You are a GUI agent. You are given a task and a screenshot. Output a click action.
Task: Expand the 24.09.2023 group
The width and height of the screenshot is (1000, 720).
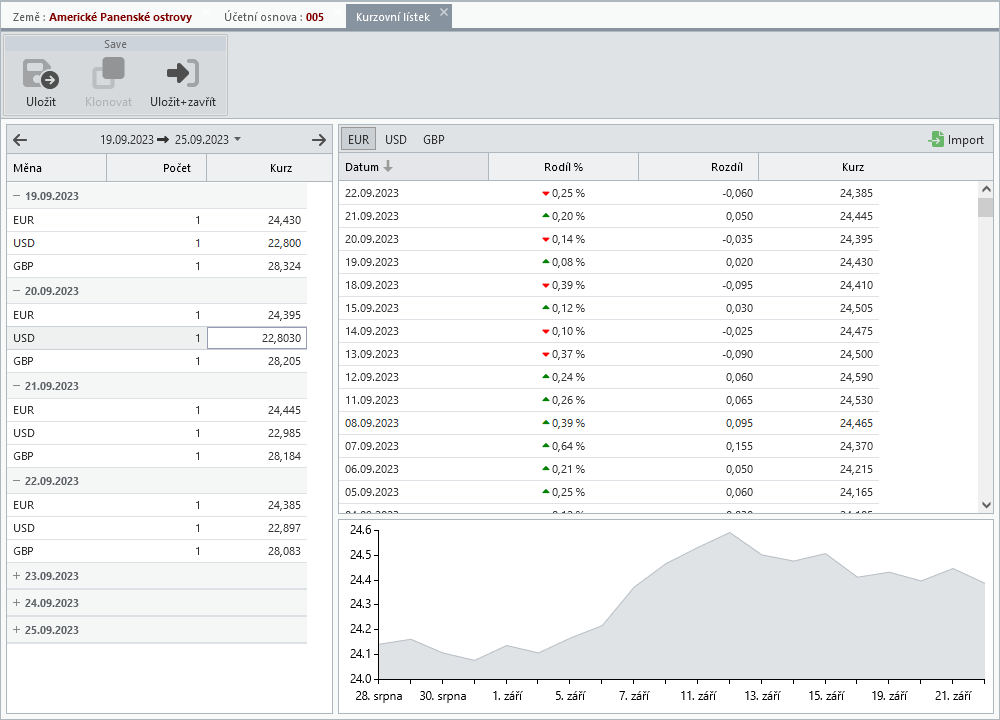tap(17, 602)
